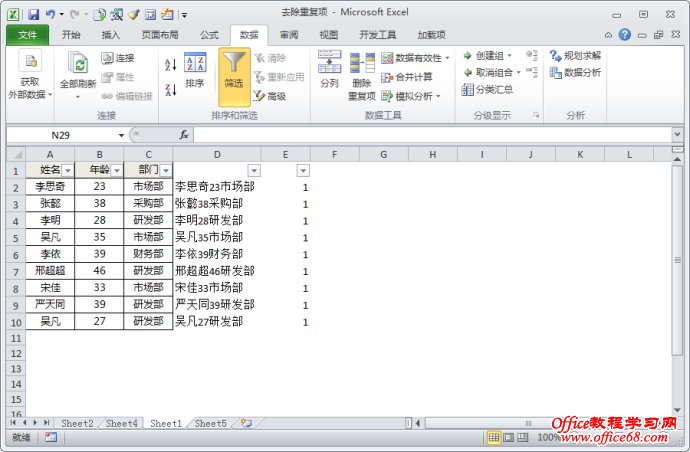Click Remove Duplicates (删除重复项)
This screenshot has width=690, height=452.
click(362, 77)
